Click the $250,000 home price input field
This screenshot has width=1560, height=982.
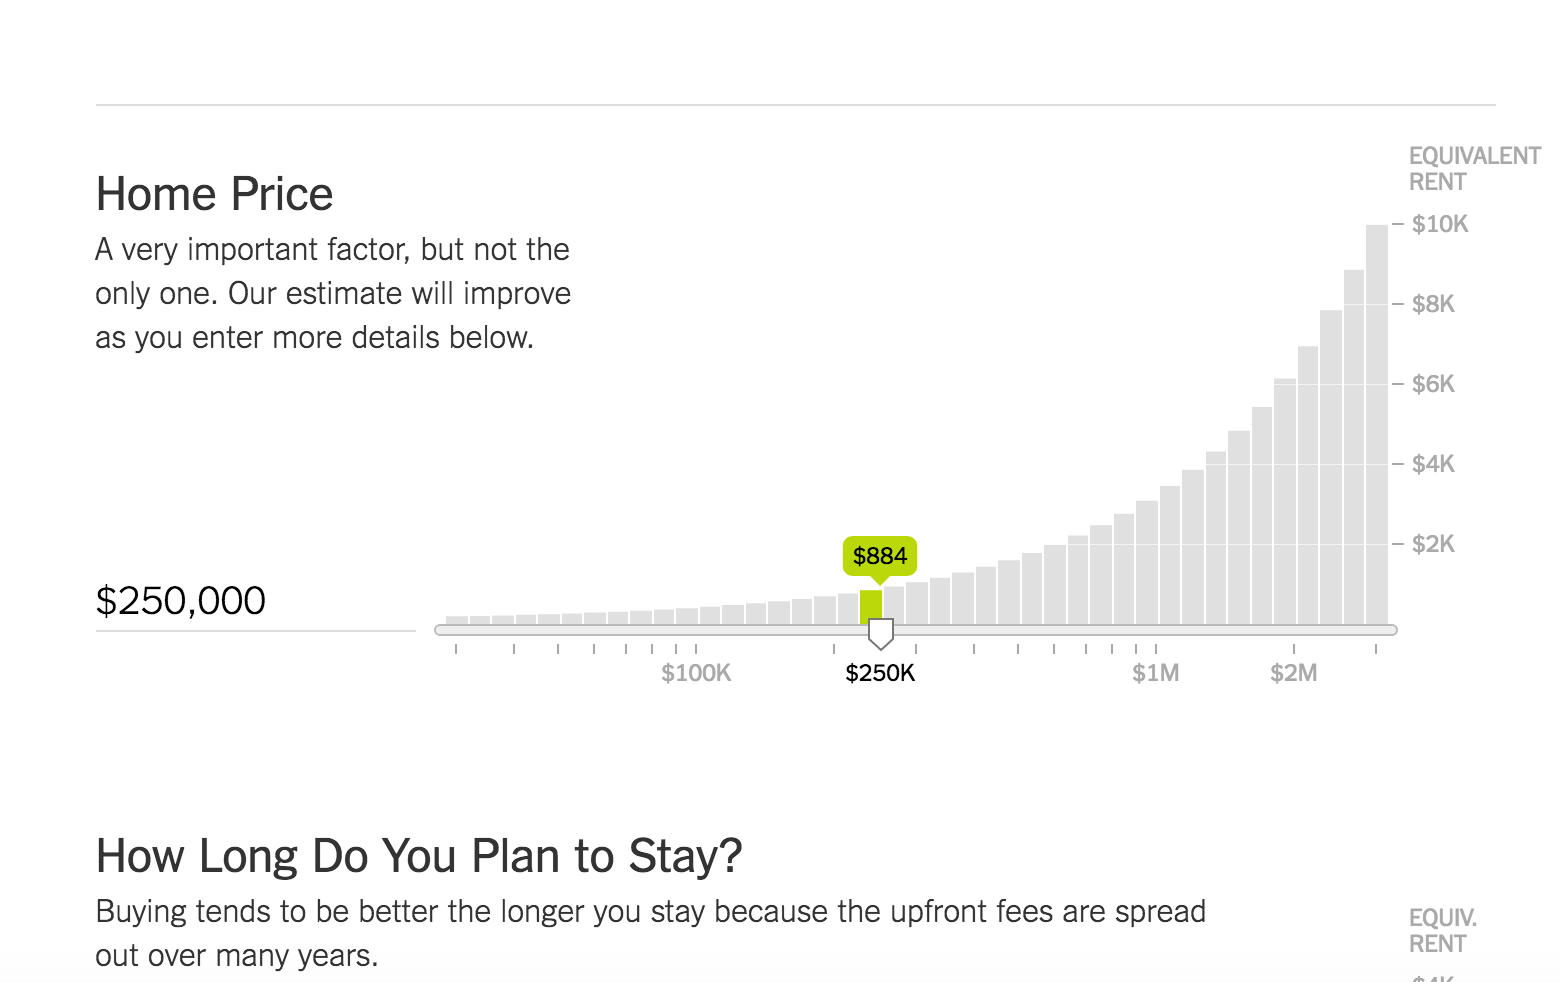[x=255, y=602]
